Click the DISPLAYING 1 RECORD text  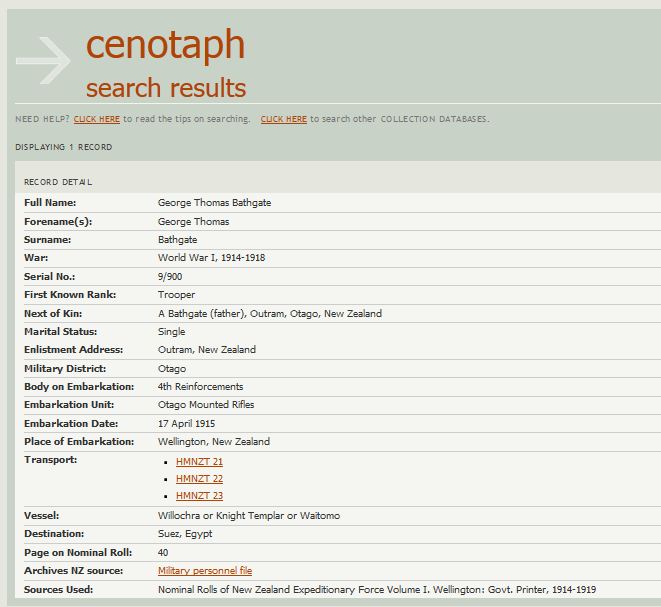click(x=64, y=147)
